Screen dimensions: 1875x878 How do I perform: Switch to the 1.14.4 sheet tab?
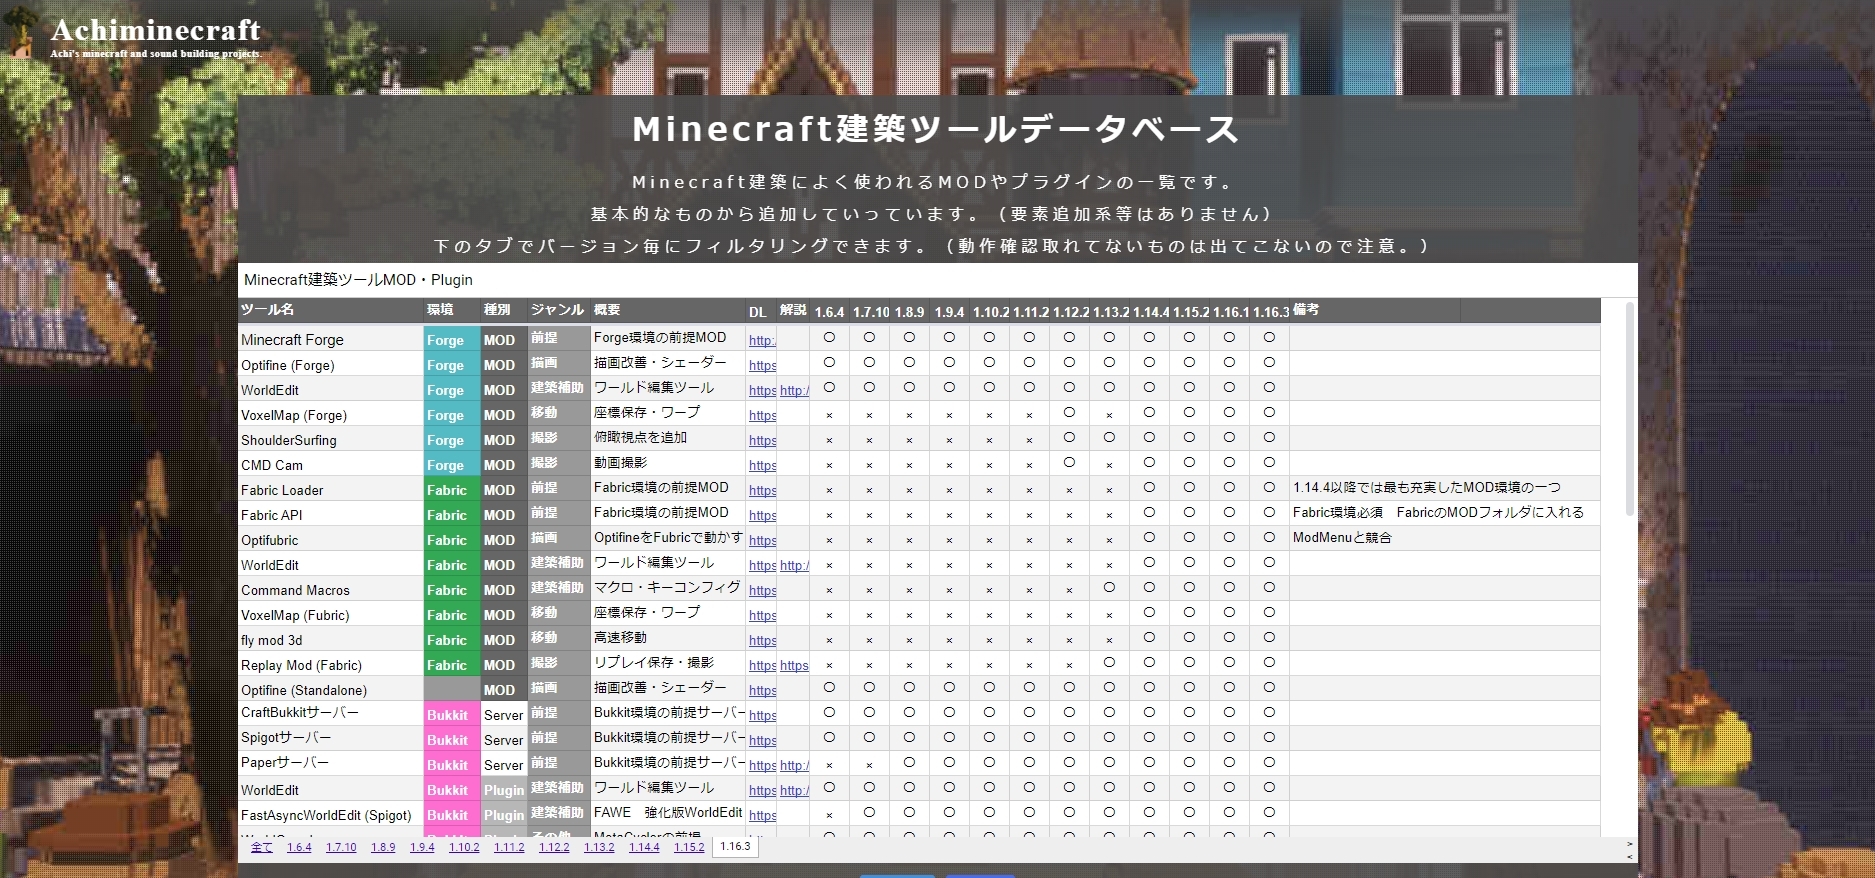[644, 847]
